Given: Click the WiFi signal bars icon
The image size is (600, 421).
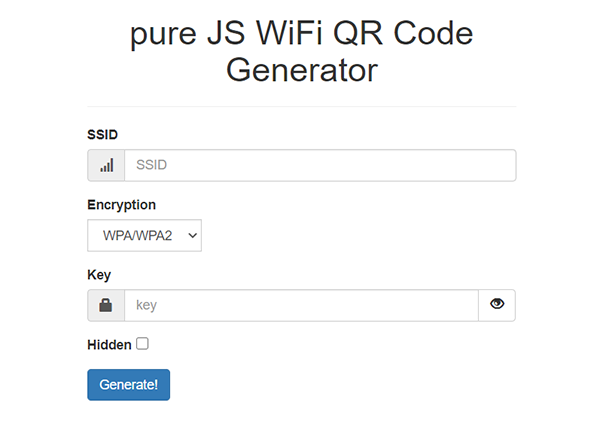Looking at the screenshot, I should click(106, 165).
